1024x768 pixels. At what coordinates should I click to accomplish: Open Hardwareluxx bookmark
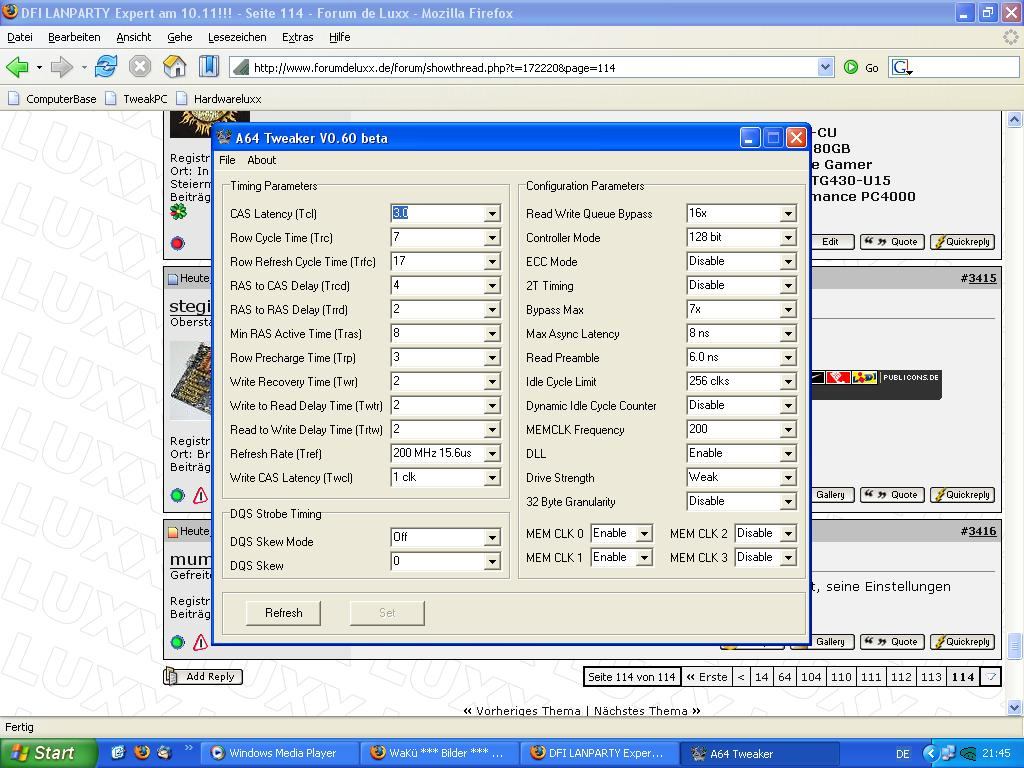219,99
